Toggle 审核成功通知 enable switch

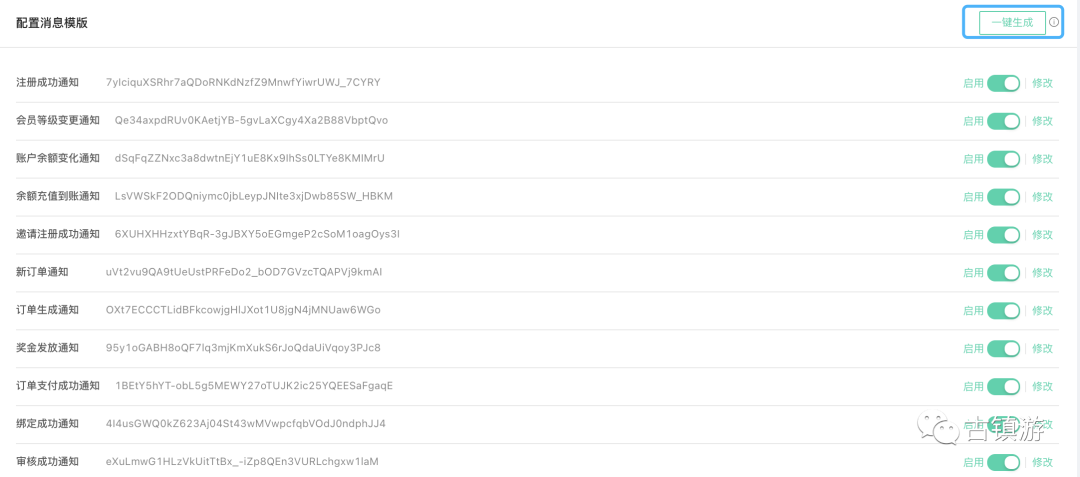(x=1004, y=461)
